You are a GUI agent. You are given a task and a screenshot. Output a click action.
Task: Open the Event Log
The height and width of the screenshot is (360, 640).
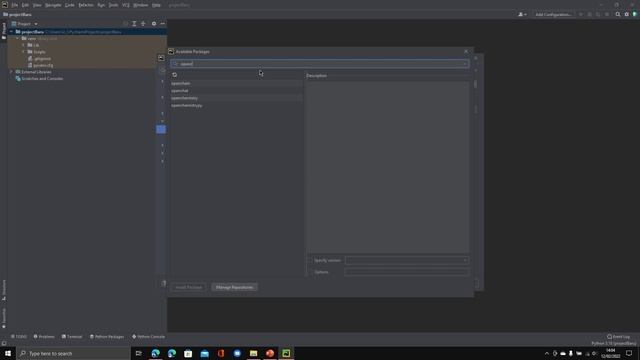(x=618, y=337)
